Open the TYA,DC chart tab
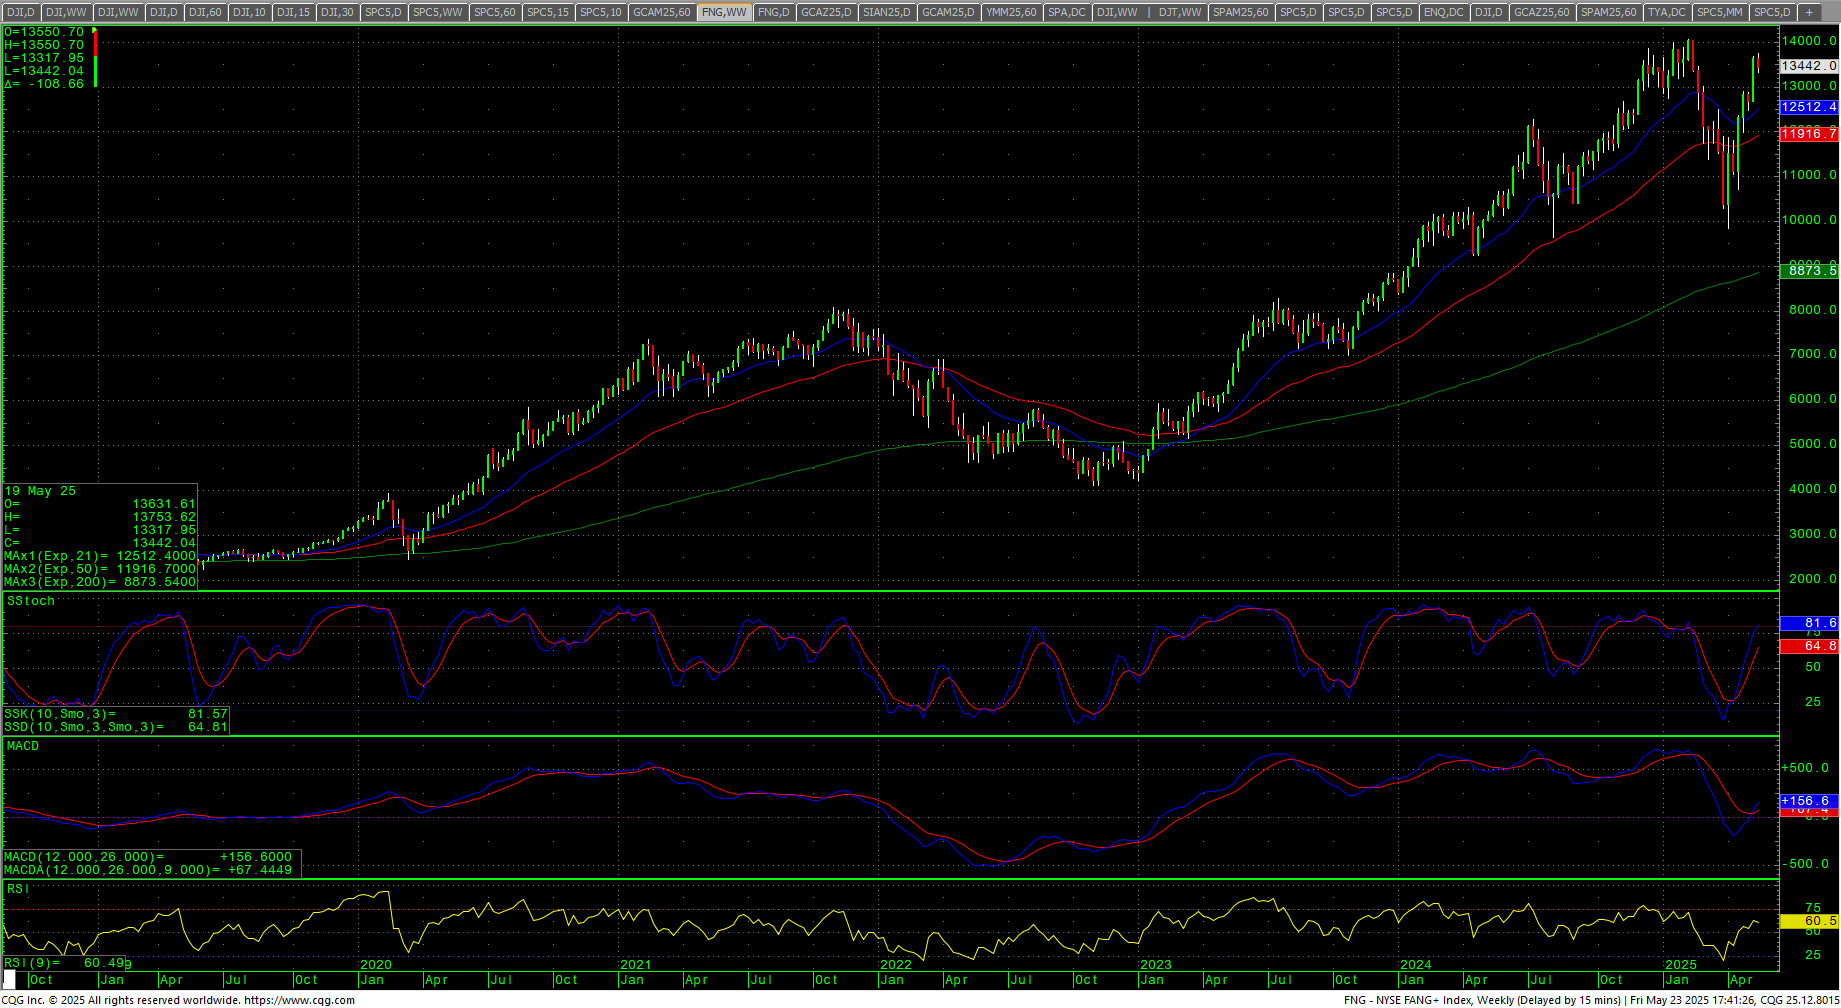The image size is (1841, 1008). pyautogui.click(x=1666, y=12)
